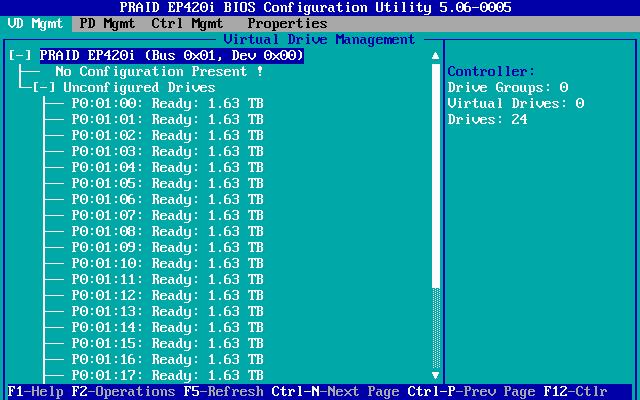640x400 pixels.
Task: Select drive P0:01:03
Action: 167,151
